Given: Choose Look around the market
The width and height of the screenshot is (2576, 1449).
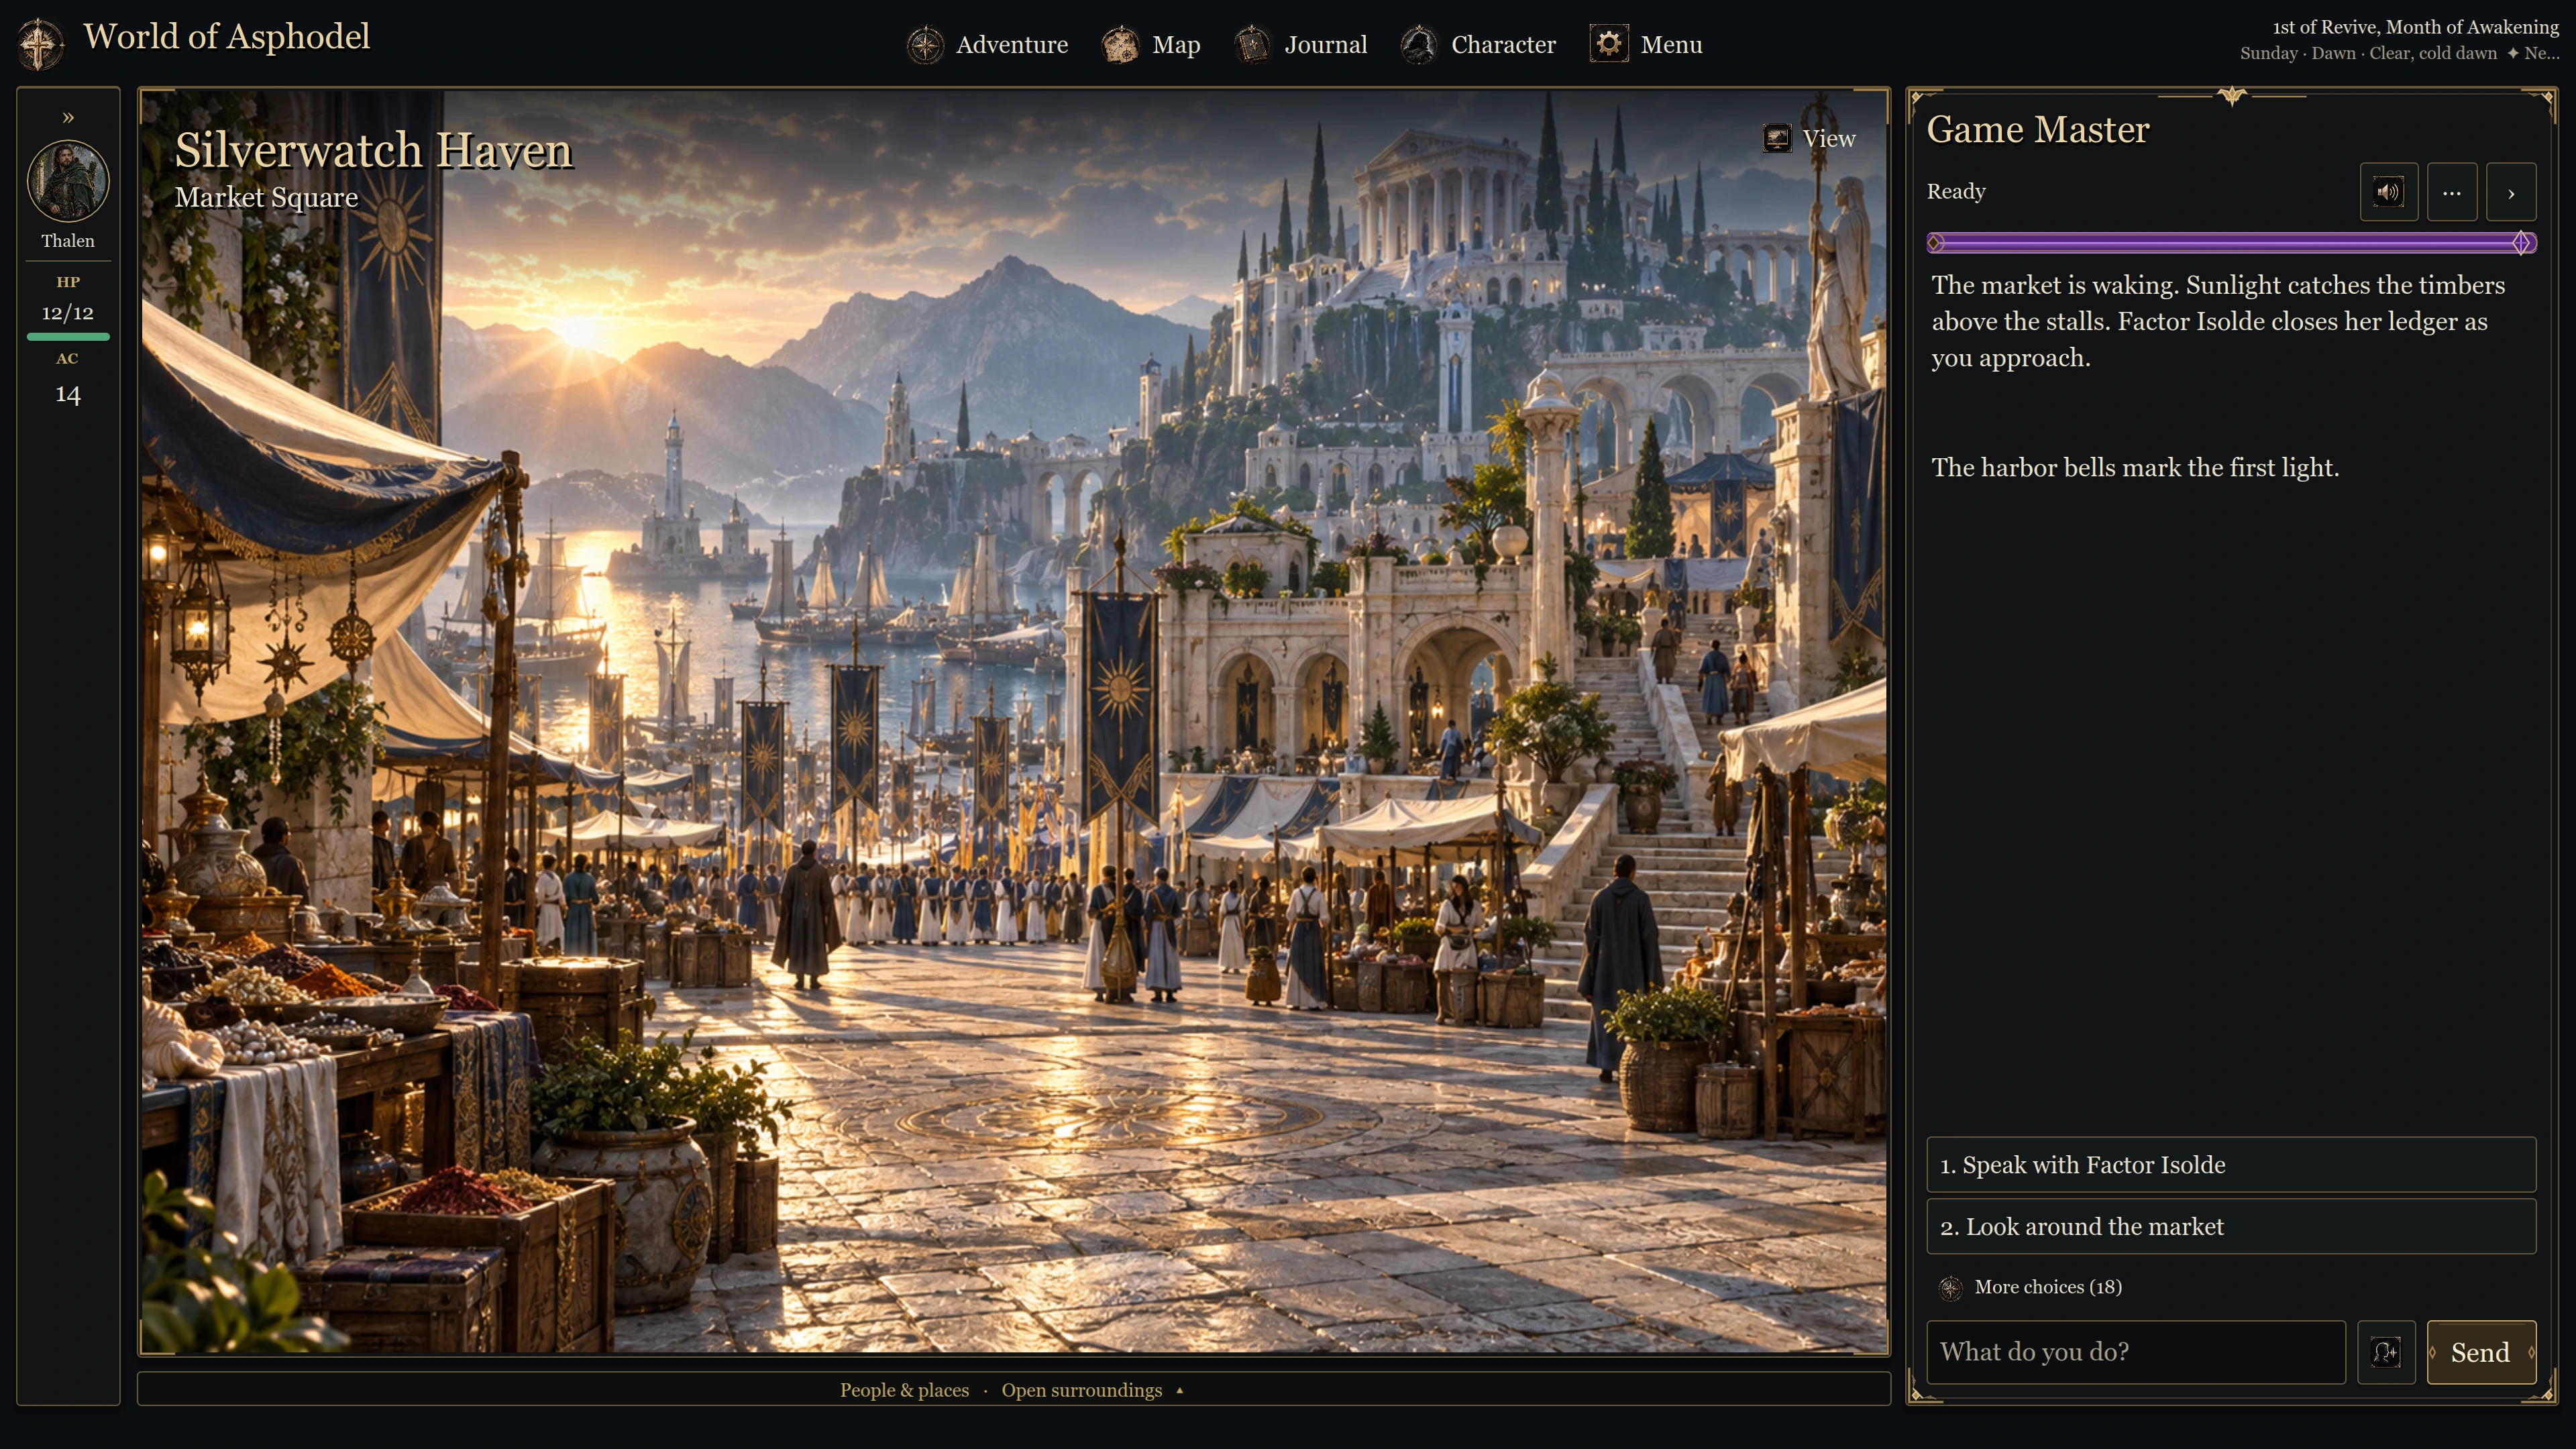Looking at the screenshot, I should [2231, 1227].
